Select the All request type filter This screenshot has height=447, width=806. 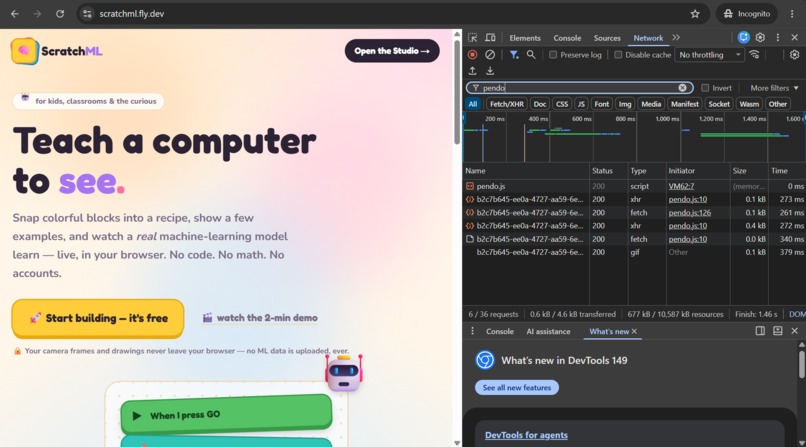[472, 104]
